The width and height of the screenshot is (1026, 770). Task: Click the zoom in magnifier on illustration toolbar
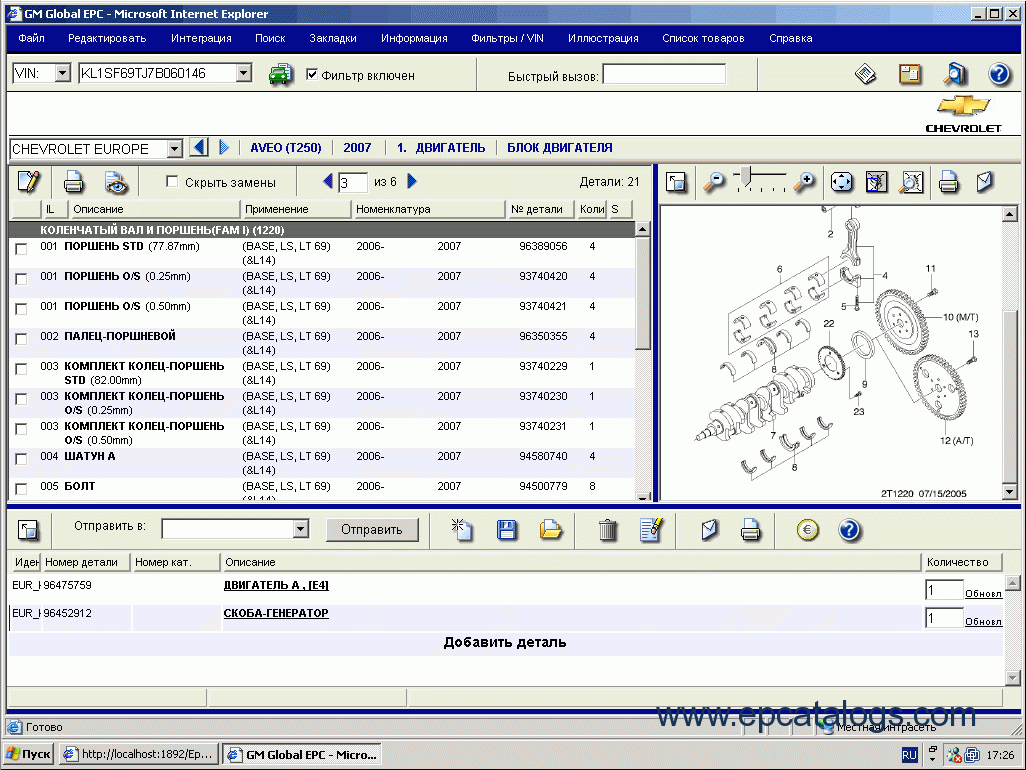[x=804, y=182]
